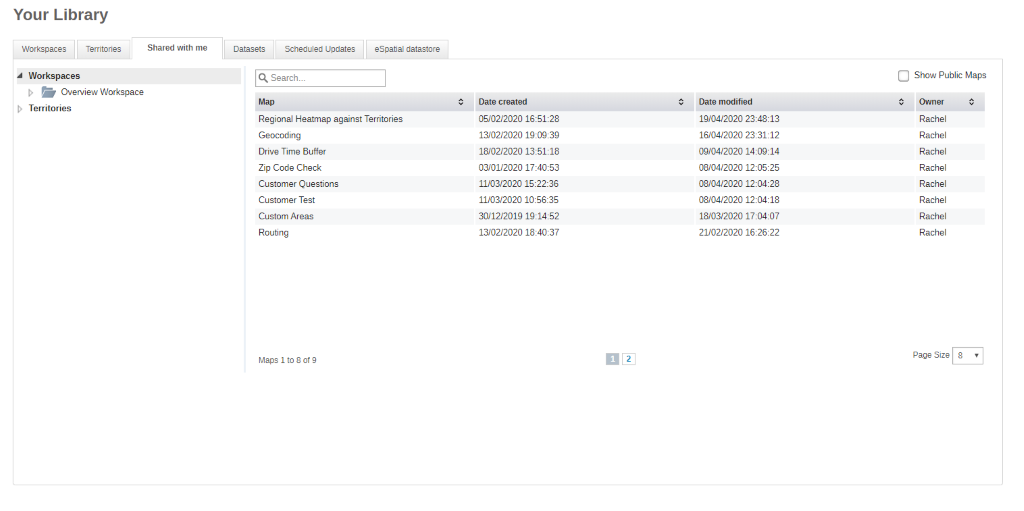Click created date 13/02/2020 19:09:39

(x=519, y=135)
